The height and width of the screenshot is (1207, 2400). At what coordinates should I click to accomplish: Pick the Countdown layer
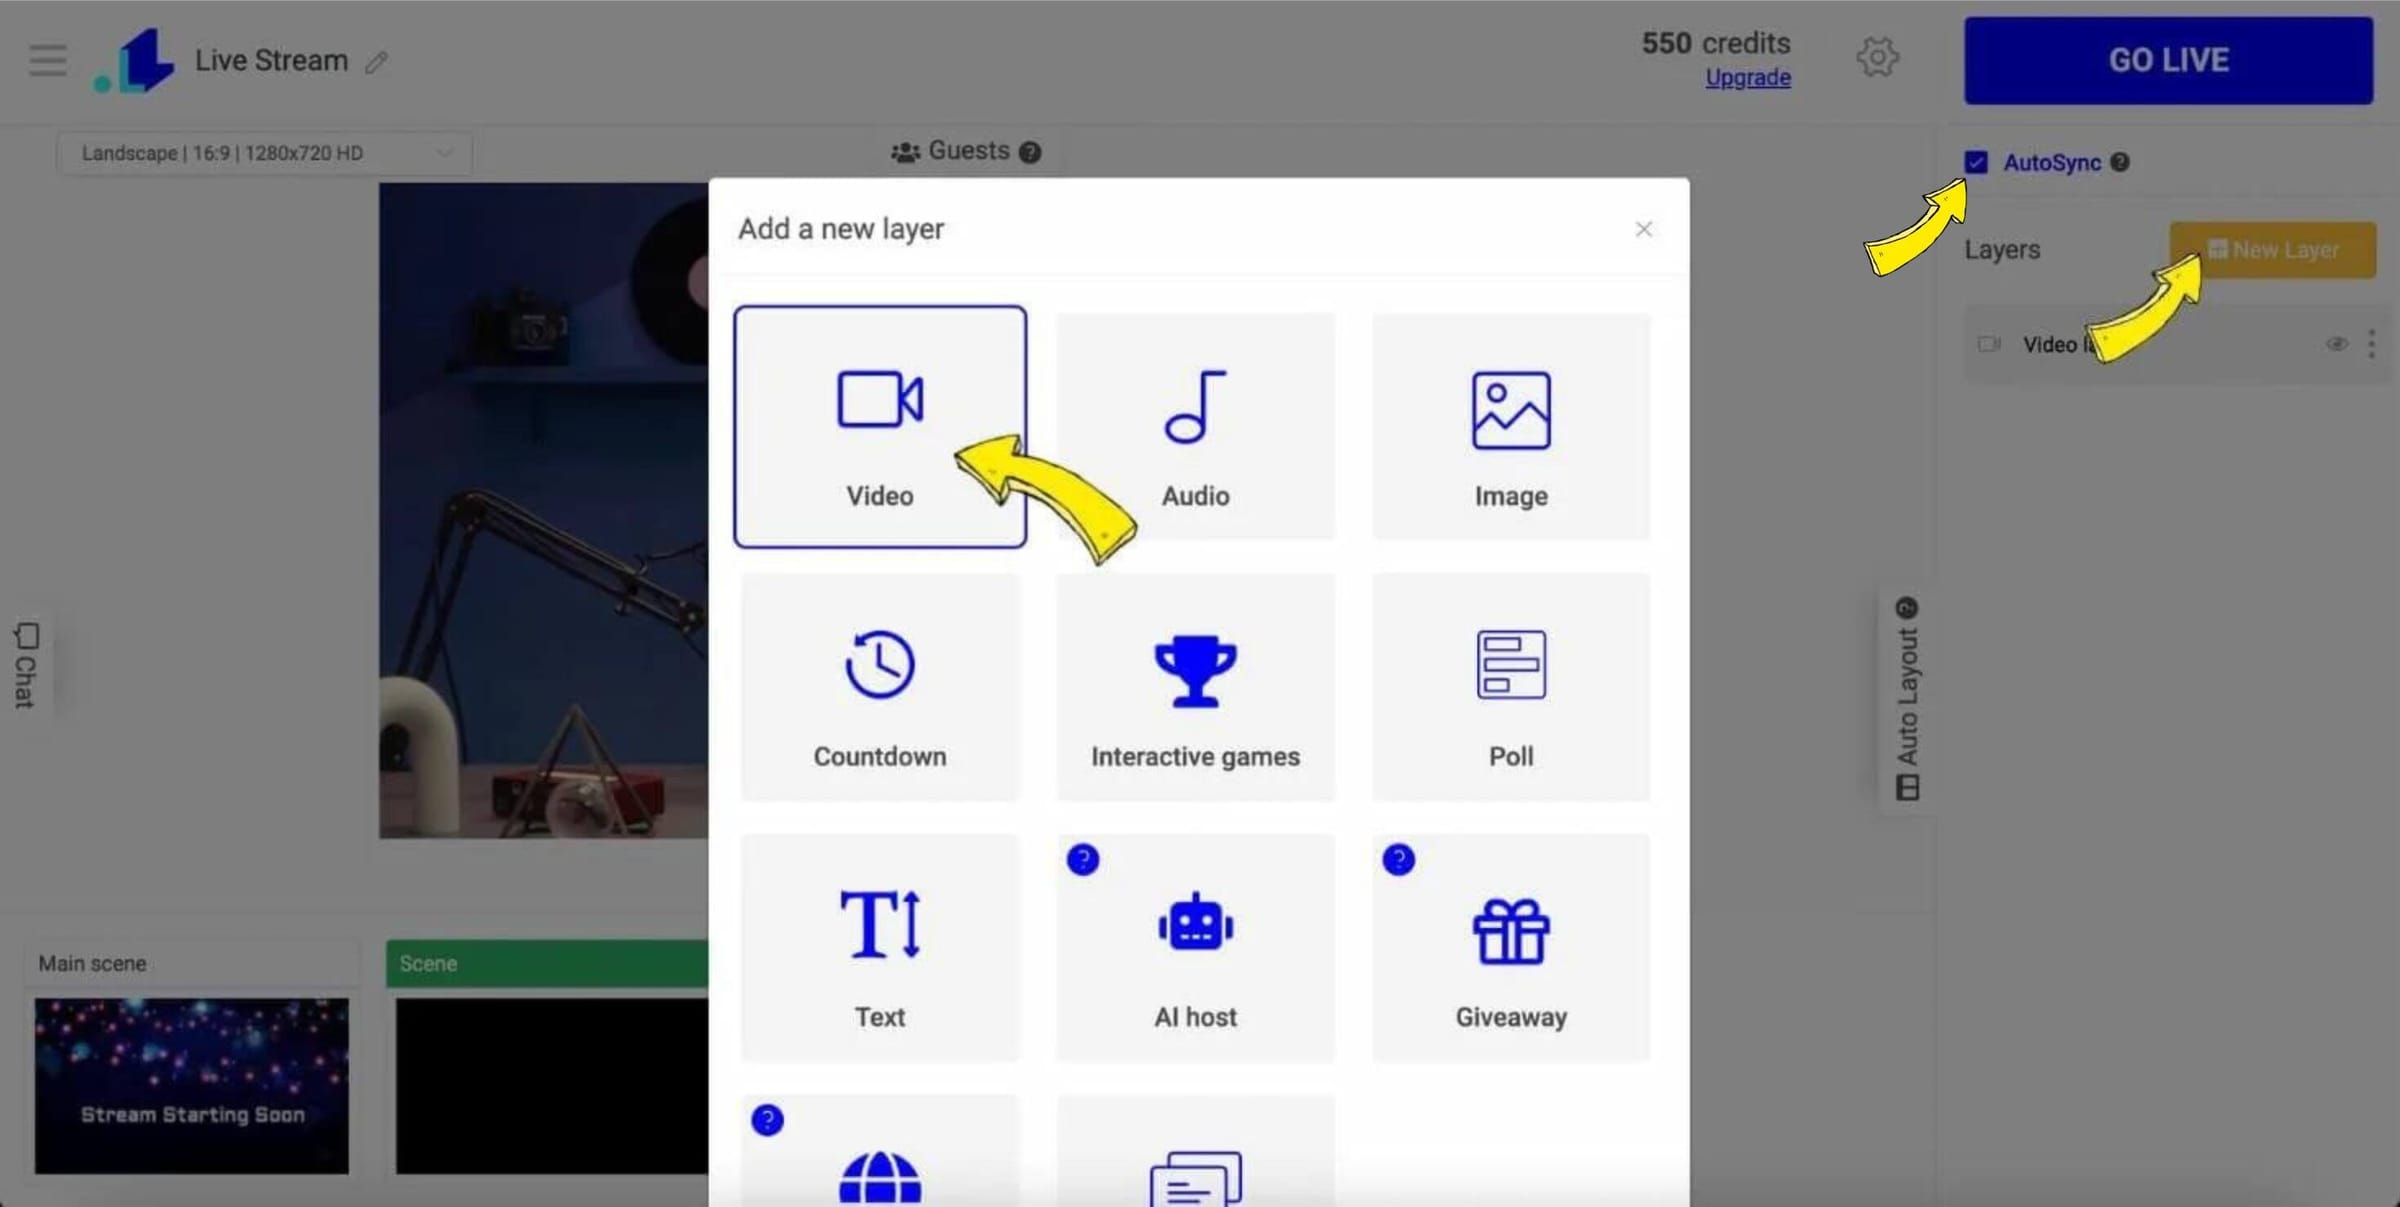coord(880,687)
